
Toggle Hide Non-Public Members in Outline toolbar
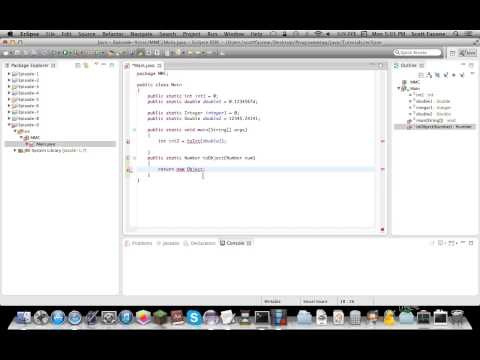click(x=454, y=75)
